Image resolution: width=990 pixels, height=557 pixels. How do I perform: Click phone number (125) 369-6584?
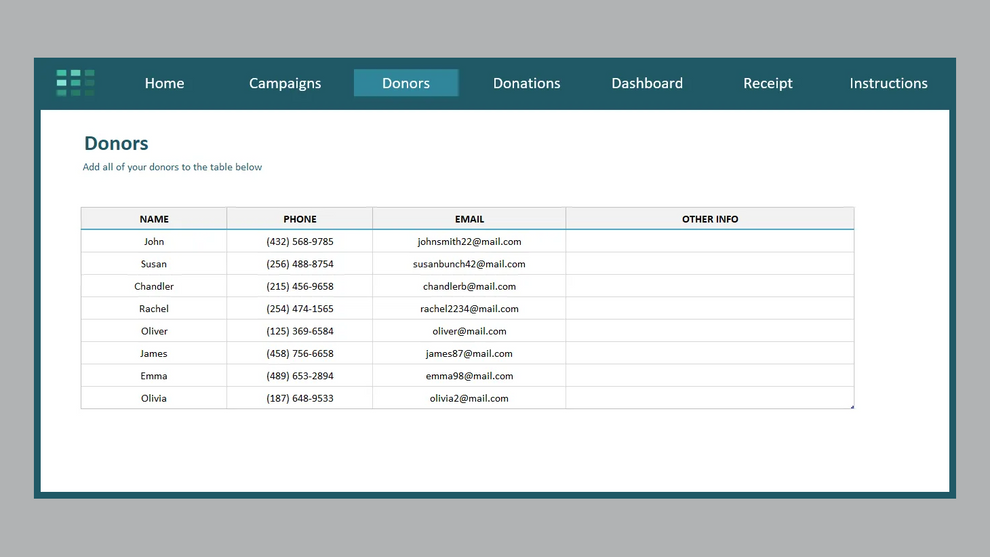(300, 331)
